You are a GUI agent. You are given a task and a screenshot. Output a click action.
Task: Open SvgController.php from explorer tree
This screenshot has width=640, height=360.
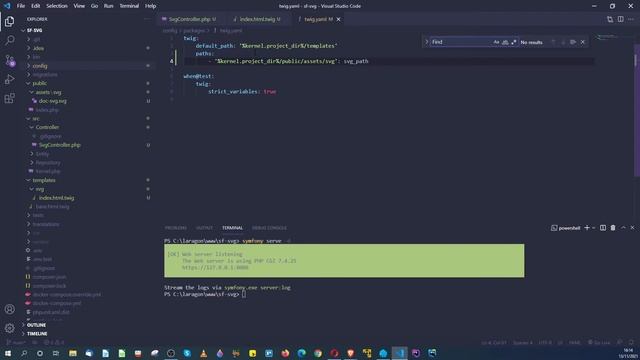60,145
